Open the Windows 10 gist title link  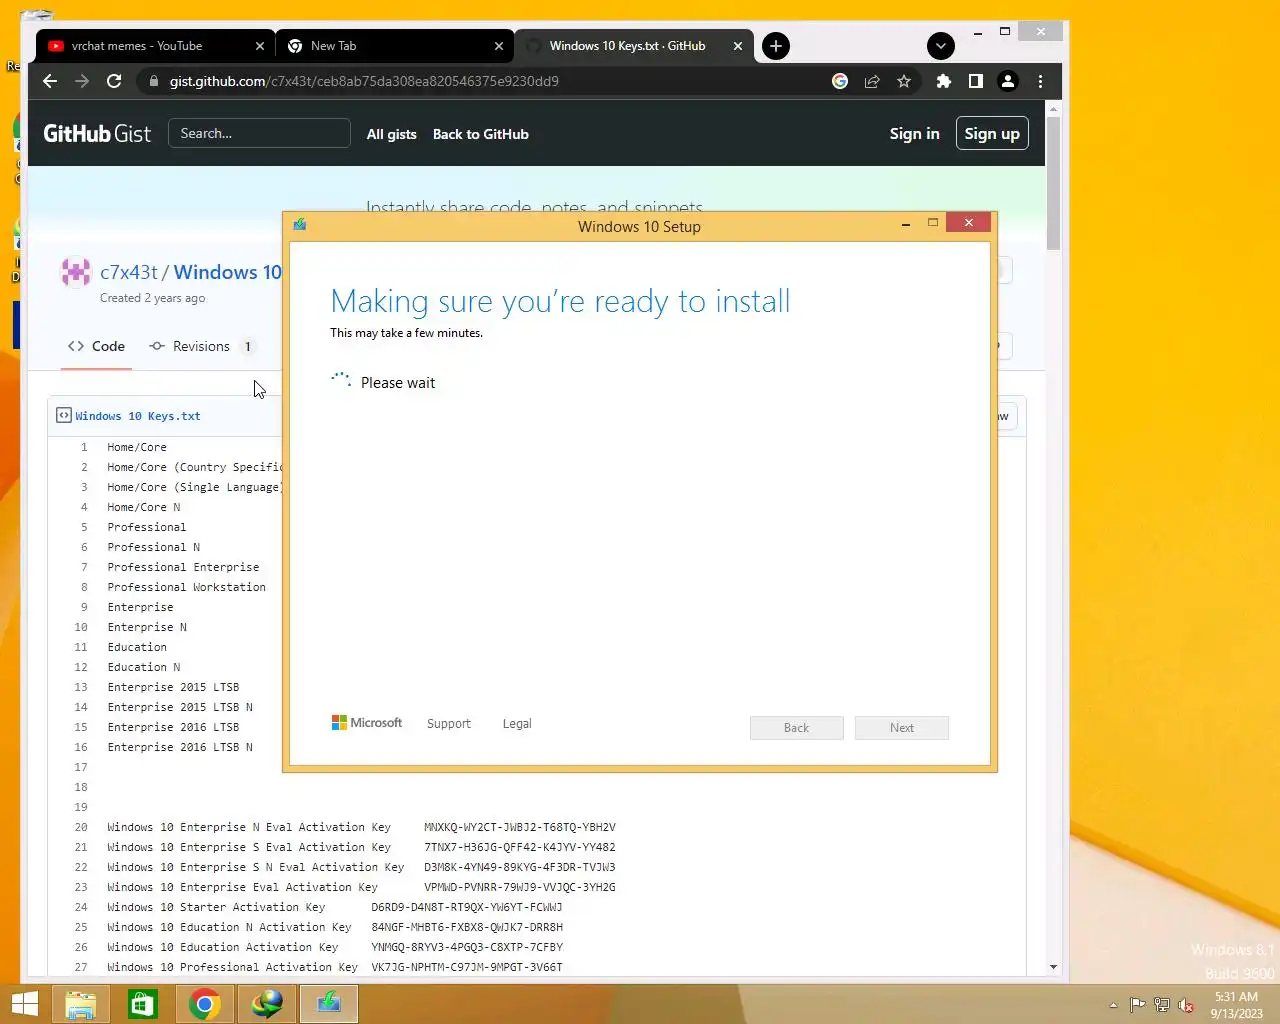(228, 272)
